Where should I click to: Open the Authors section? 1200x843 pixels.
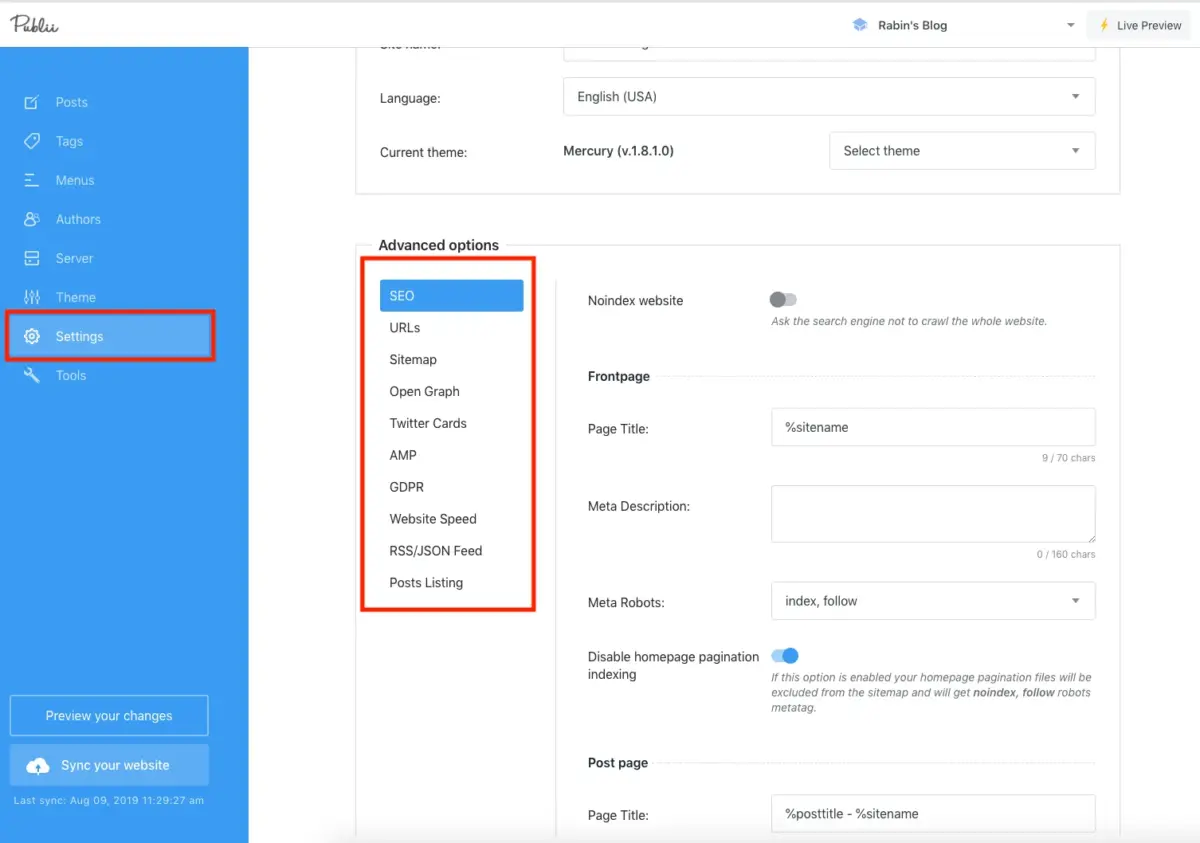point(33,219)
